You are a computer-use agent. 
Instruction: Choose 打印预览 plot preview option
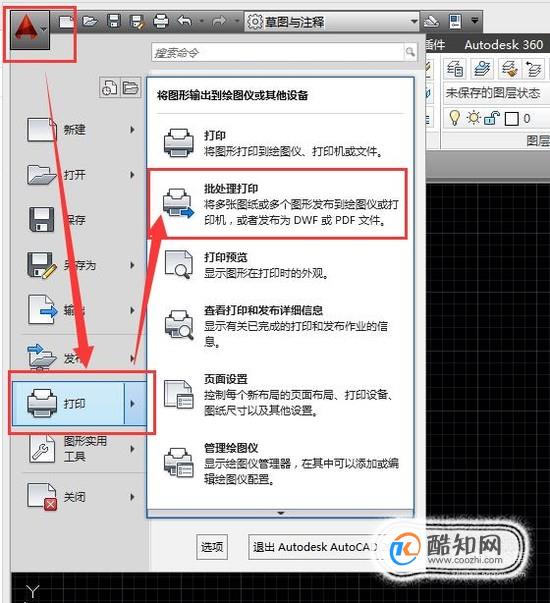click(280, 265)
